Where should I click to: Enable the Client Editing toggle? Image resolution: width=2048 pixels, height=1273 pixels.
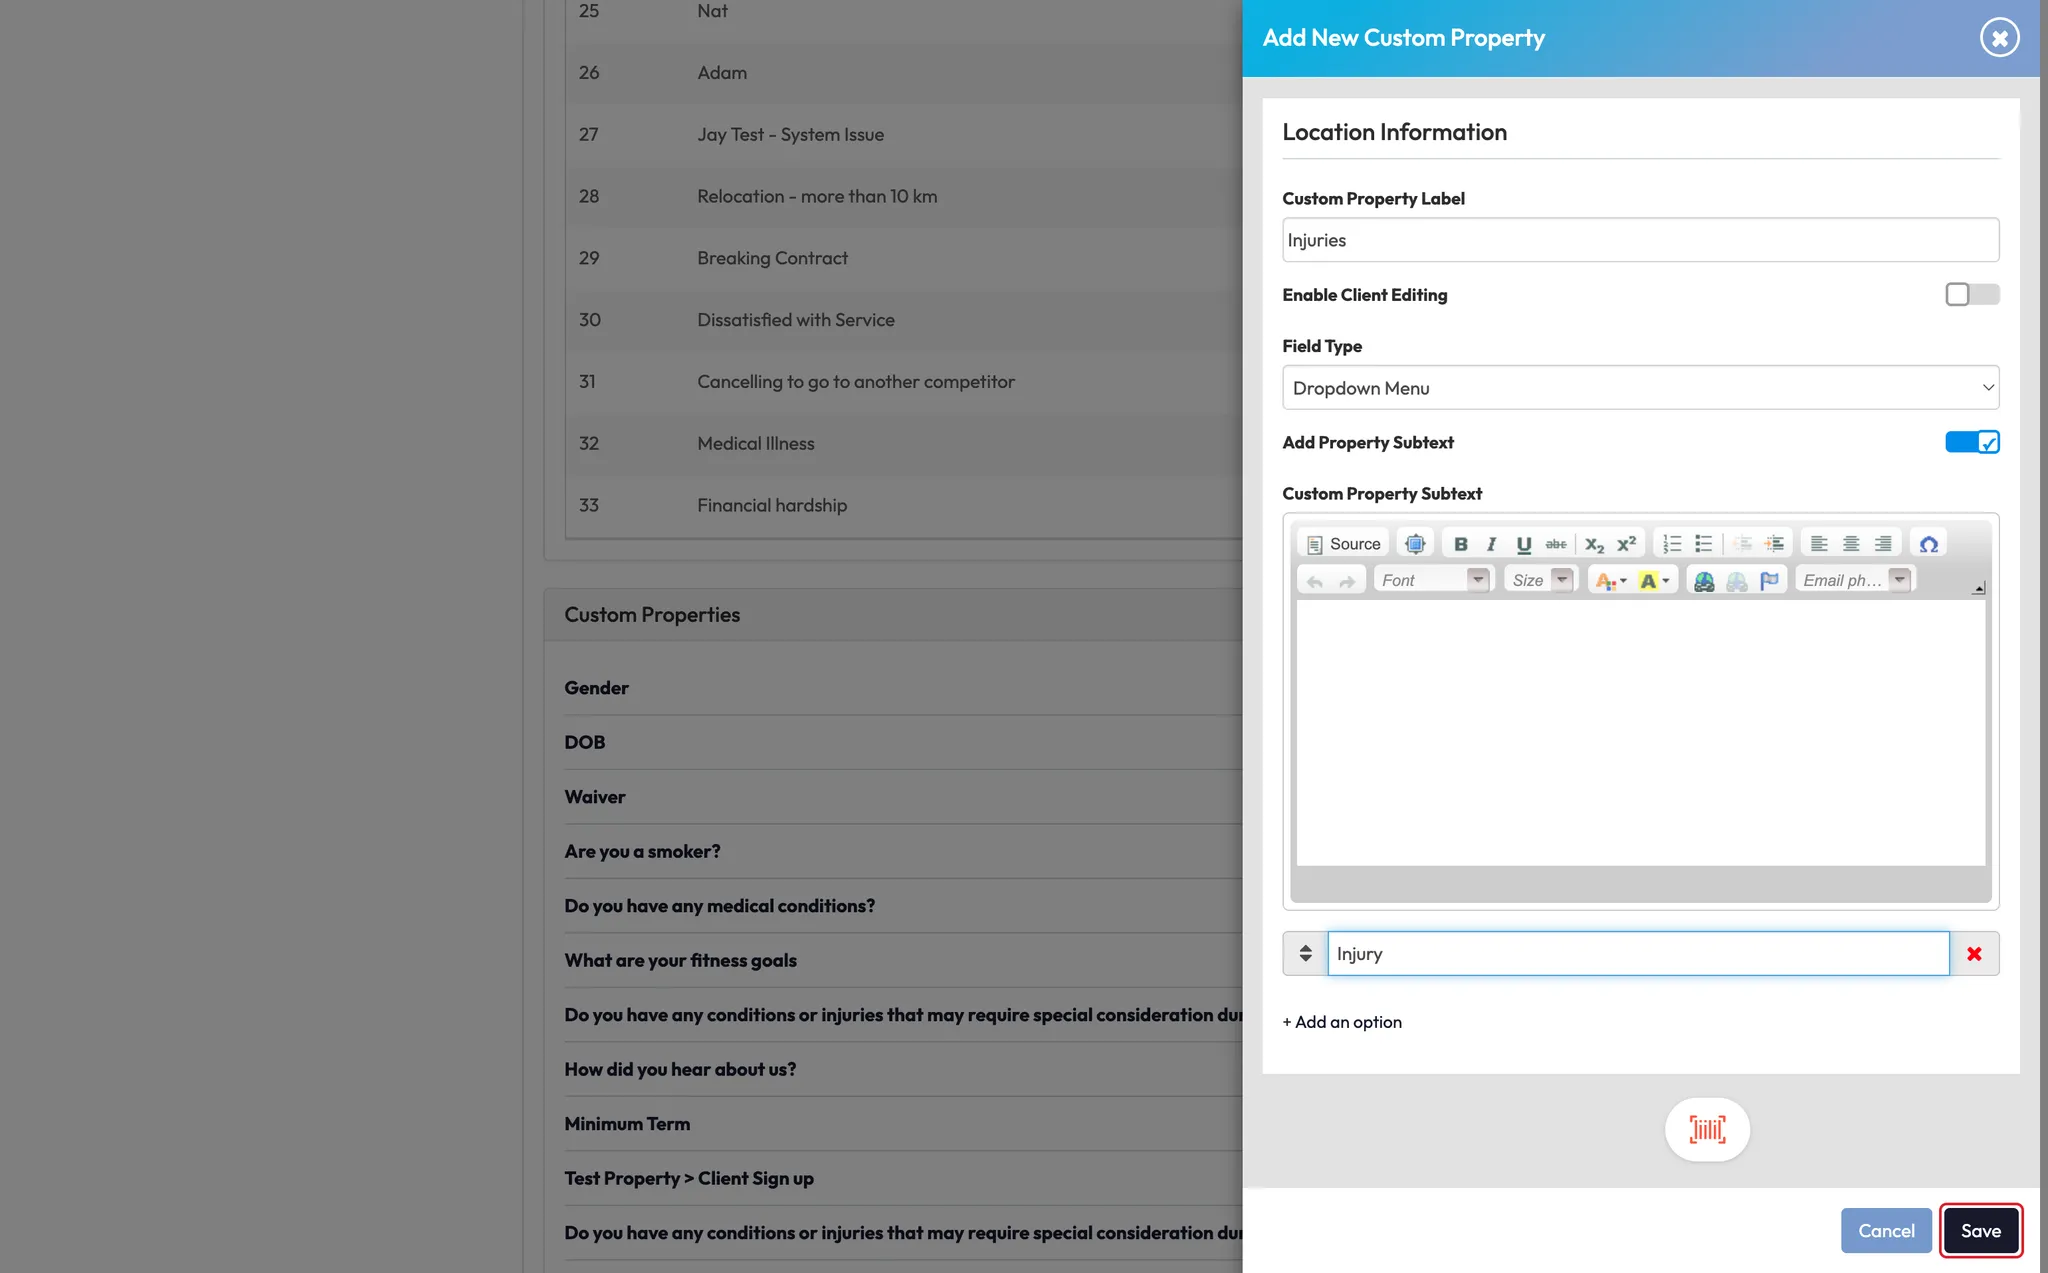pyautogui.click(x=1971, y=294)
